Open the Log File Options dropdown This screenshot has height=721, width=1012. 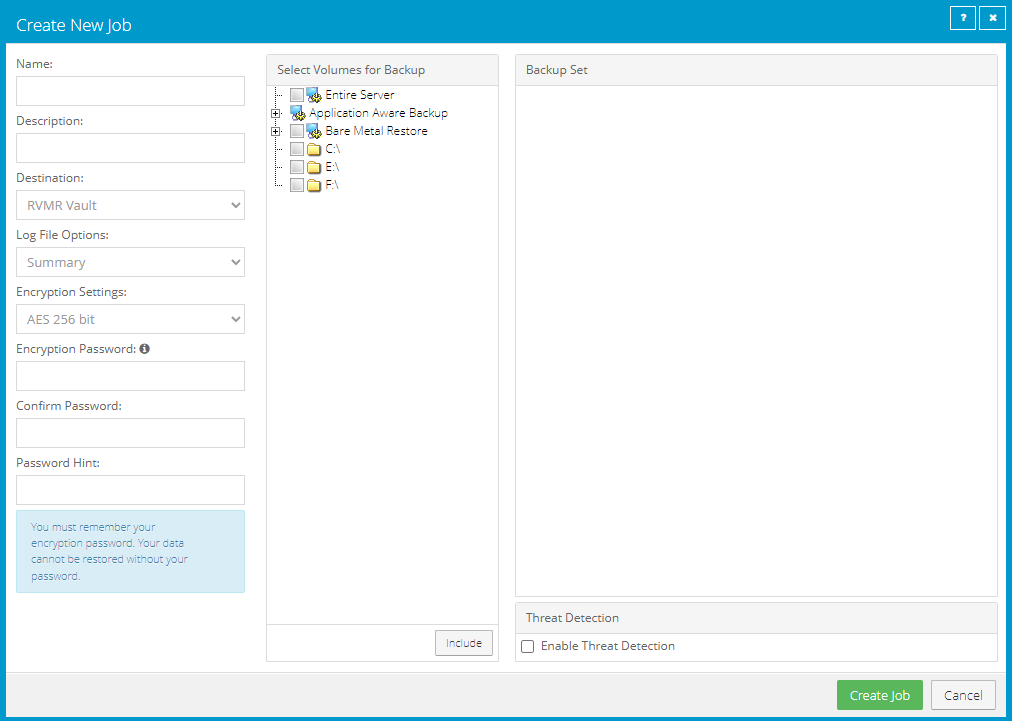click(x=130, y=261)
